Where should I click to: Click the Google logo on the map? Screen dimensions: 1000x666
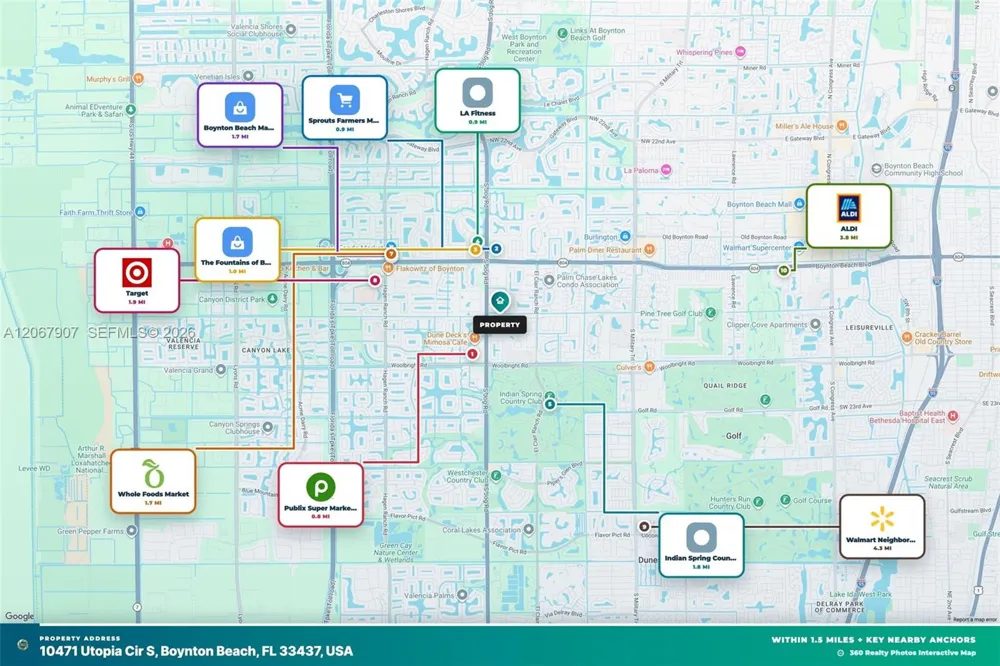click(20, 616)
